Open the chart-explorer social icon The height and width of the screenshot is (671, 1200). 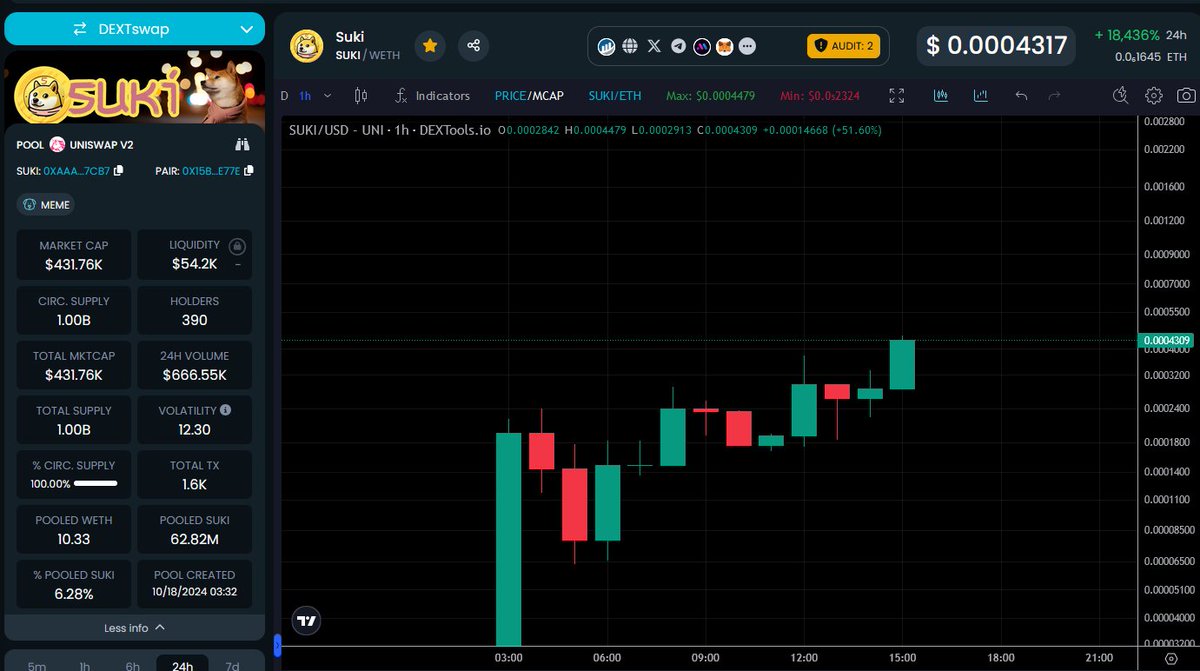tap(606, 46)
